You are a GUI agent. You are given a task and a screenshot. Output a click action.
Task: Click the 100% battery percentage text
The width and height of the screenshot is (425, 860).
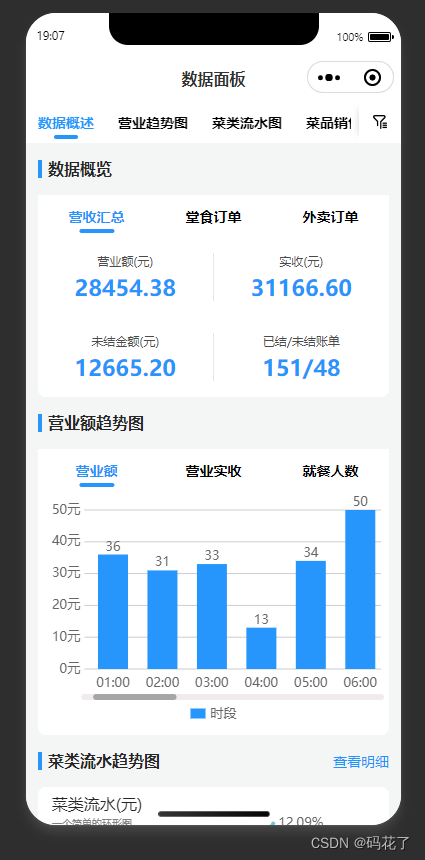[x=350, y=37]
